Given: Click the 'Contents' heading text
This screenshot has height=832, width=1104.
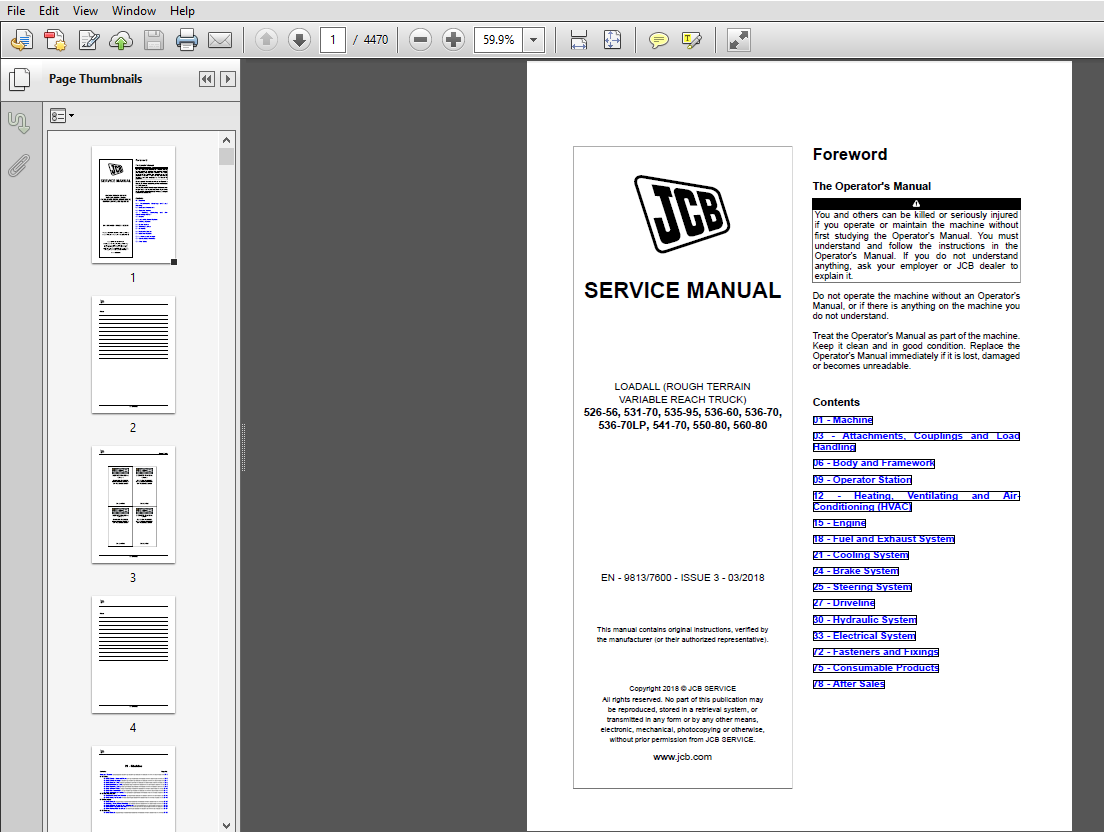Looking at the screenshot, I should tap(836, 403).
